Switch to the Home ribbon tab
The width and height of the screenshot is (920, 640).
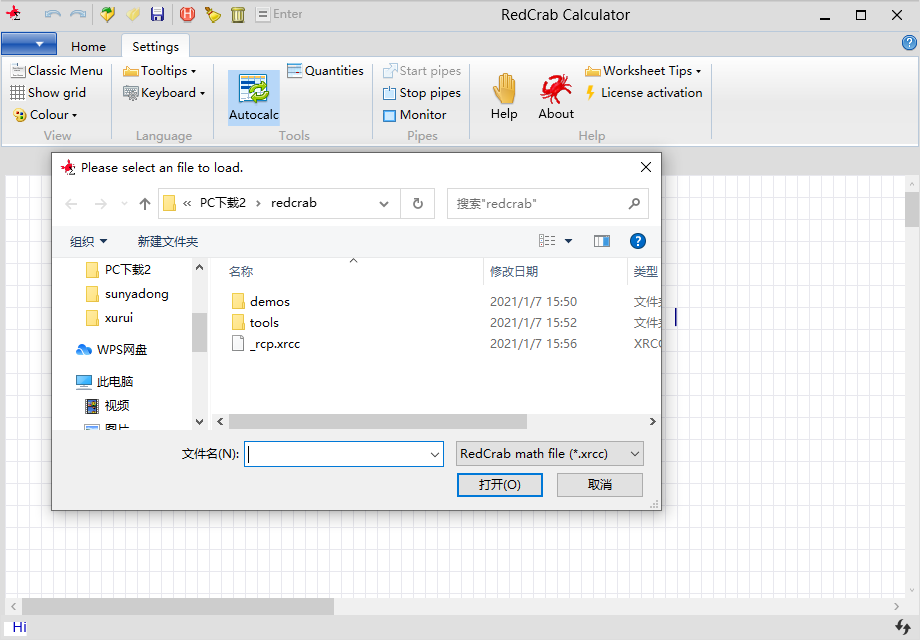88,46
